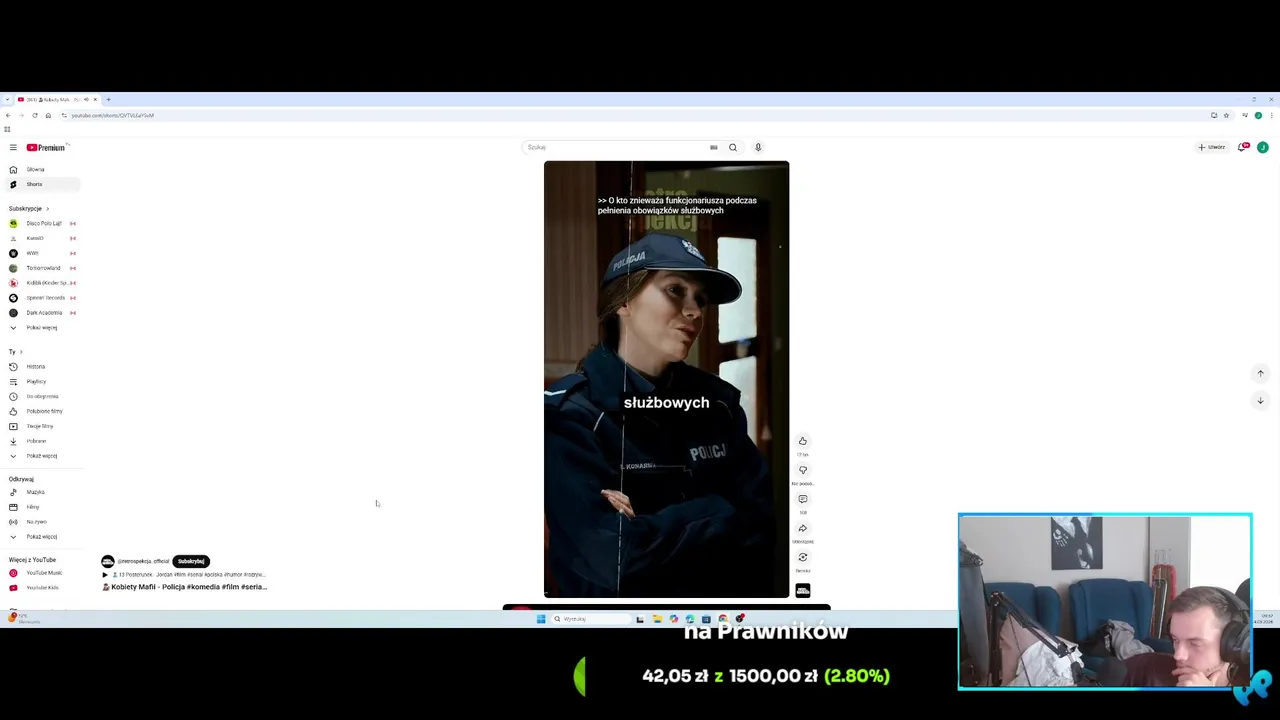The height and width of the screenshot is (720, 1280).
Task: Click the Utwórz create button
Action: click(1211, 147)
